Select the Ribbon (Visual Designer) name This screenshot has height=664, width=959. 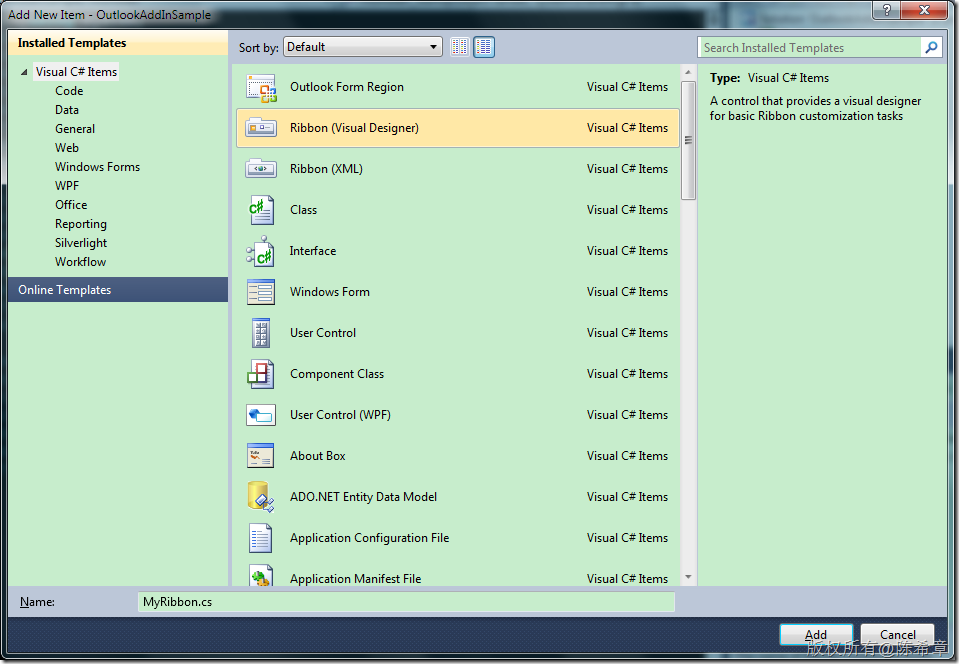click(x=354, y=128)
